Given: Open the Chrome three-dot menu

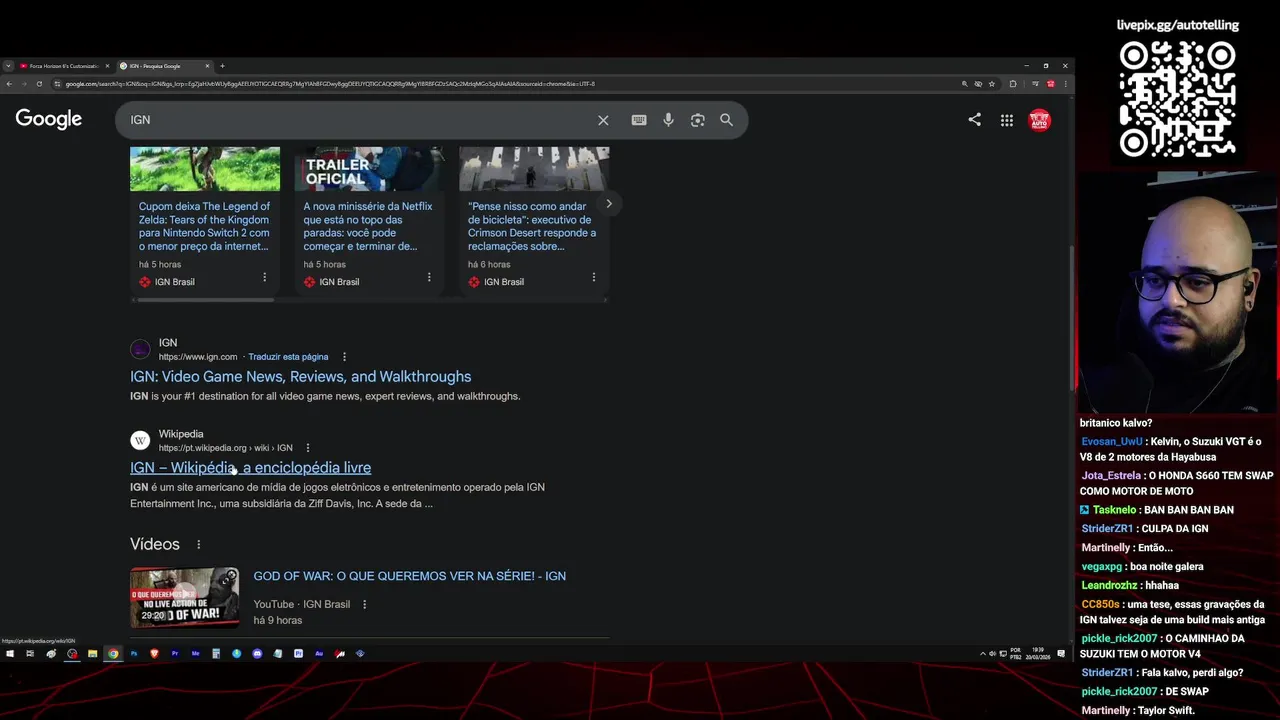Looking at the screenshot, I should 1065,84.
